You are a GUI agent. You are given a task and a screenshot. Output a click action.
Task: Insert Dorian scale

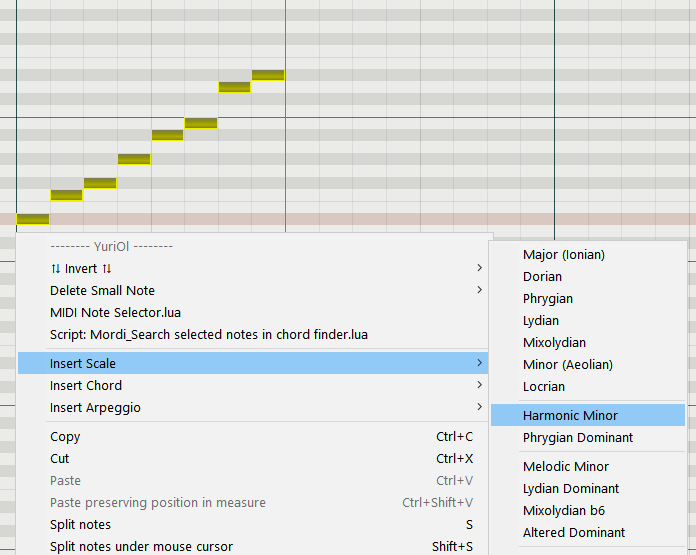588,277
